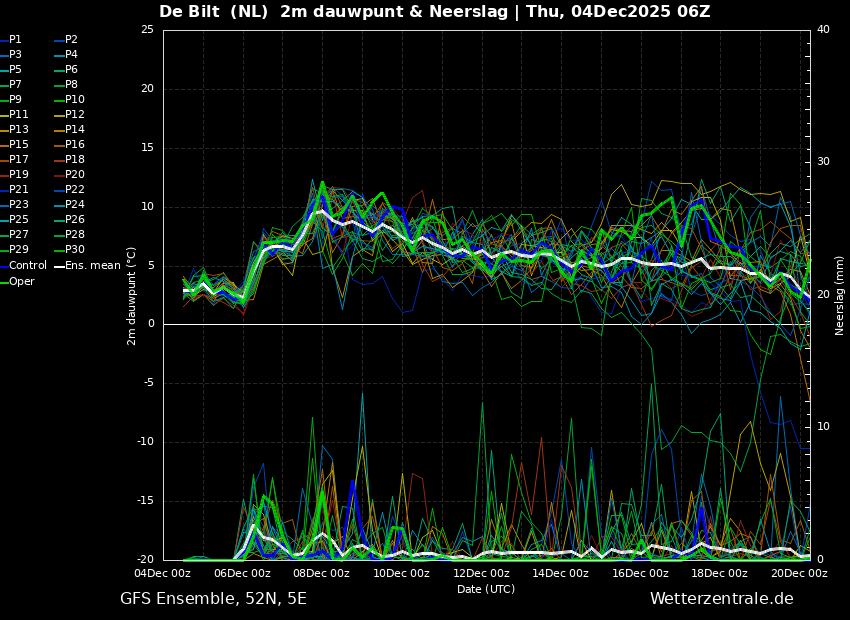Click the -5 value on dew point axis
This screenshot has width=850, height=620.
pyautogui.click(x=148, y=383)
